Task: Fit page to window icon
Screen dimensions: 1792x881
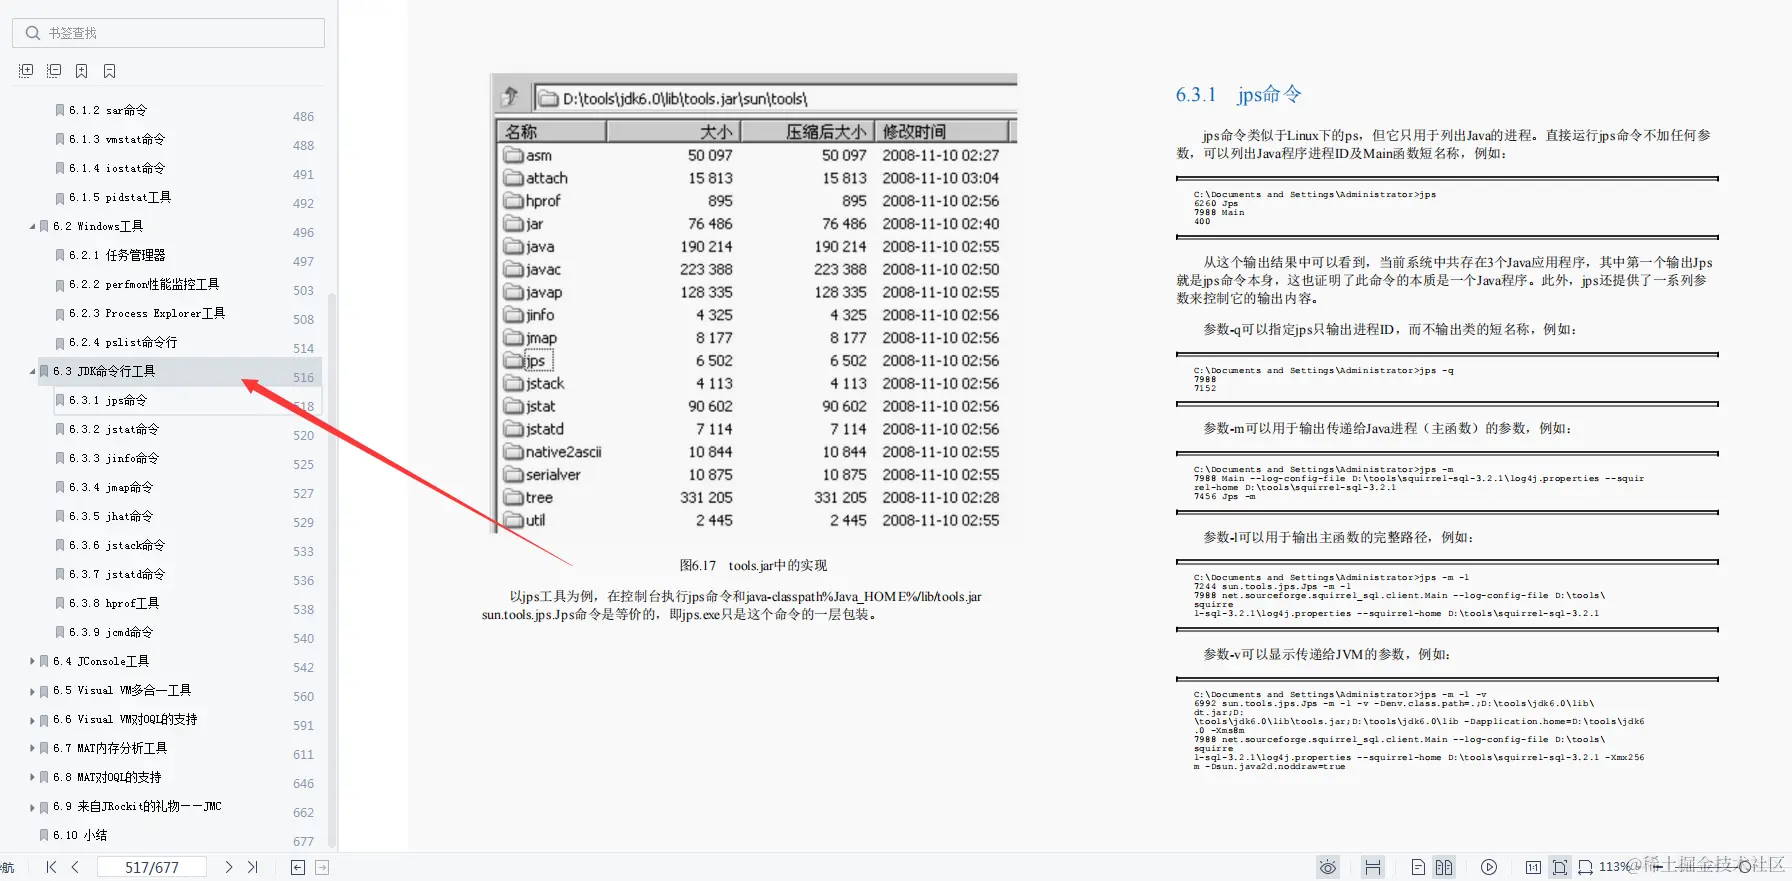Action: 1559,867
